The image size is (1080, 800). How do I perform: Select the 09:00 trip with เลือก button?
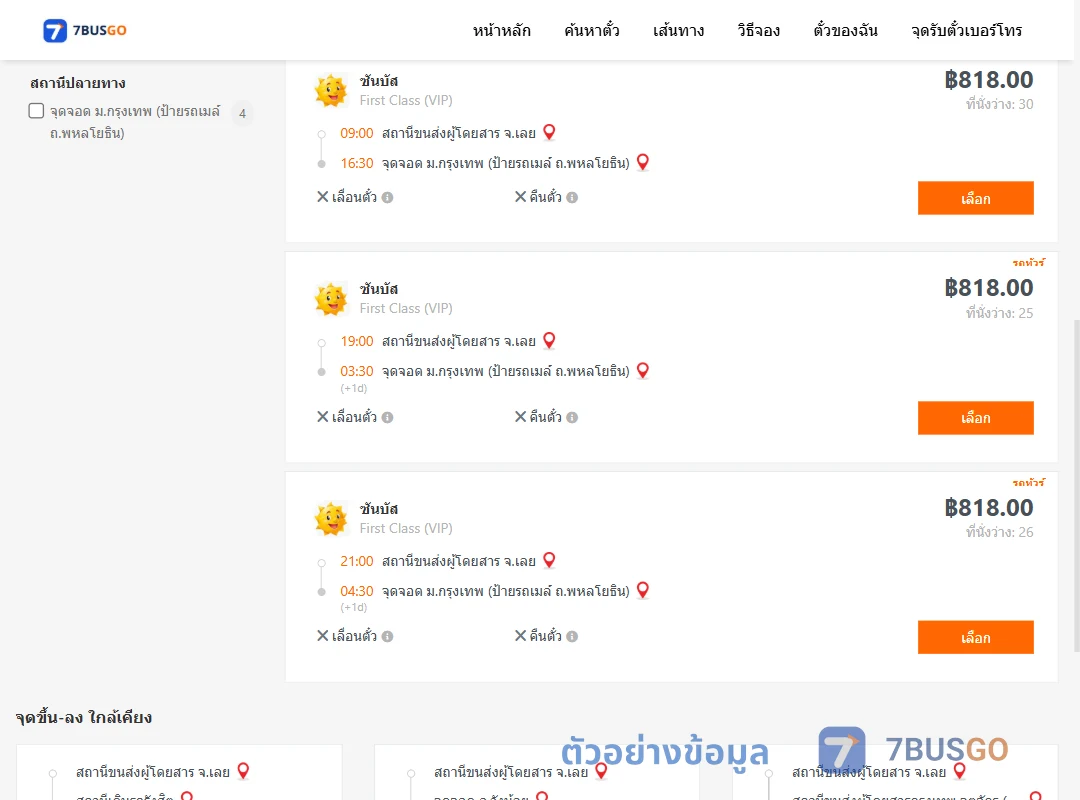pos(975,198)
